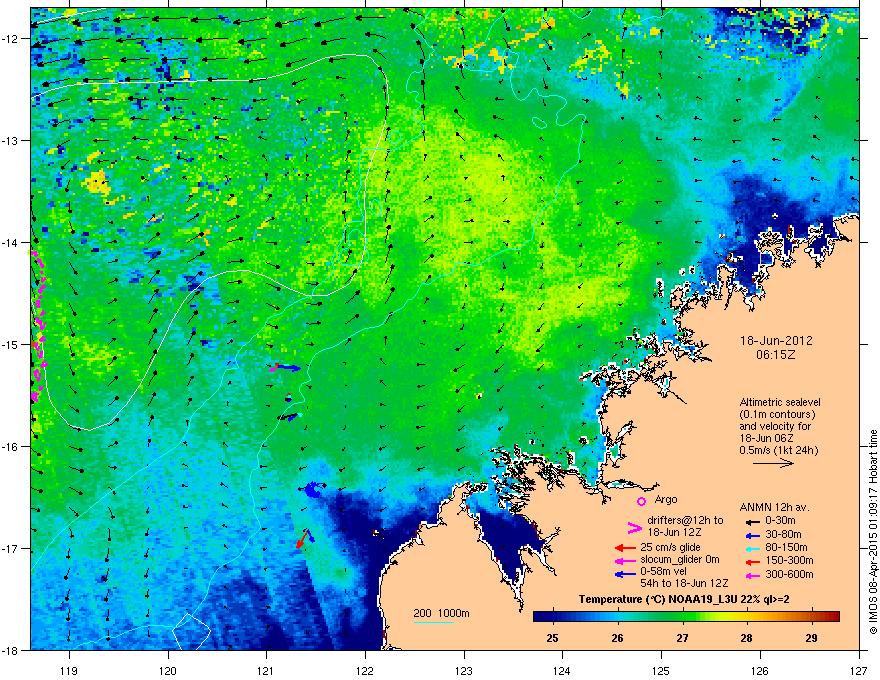Click the magenta Argo circle legend marker
Screen dimensions: 880x680
click(641, 501)
